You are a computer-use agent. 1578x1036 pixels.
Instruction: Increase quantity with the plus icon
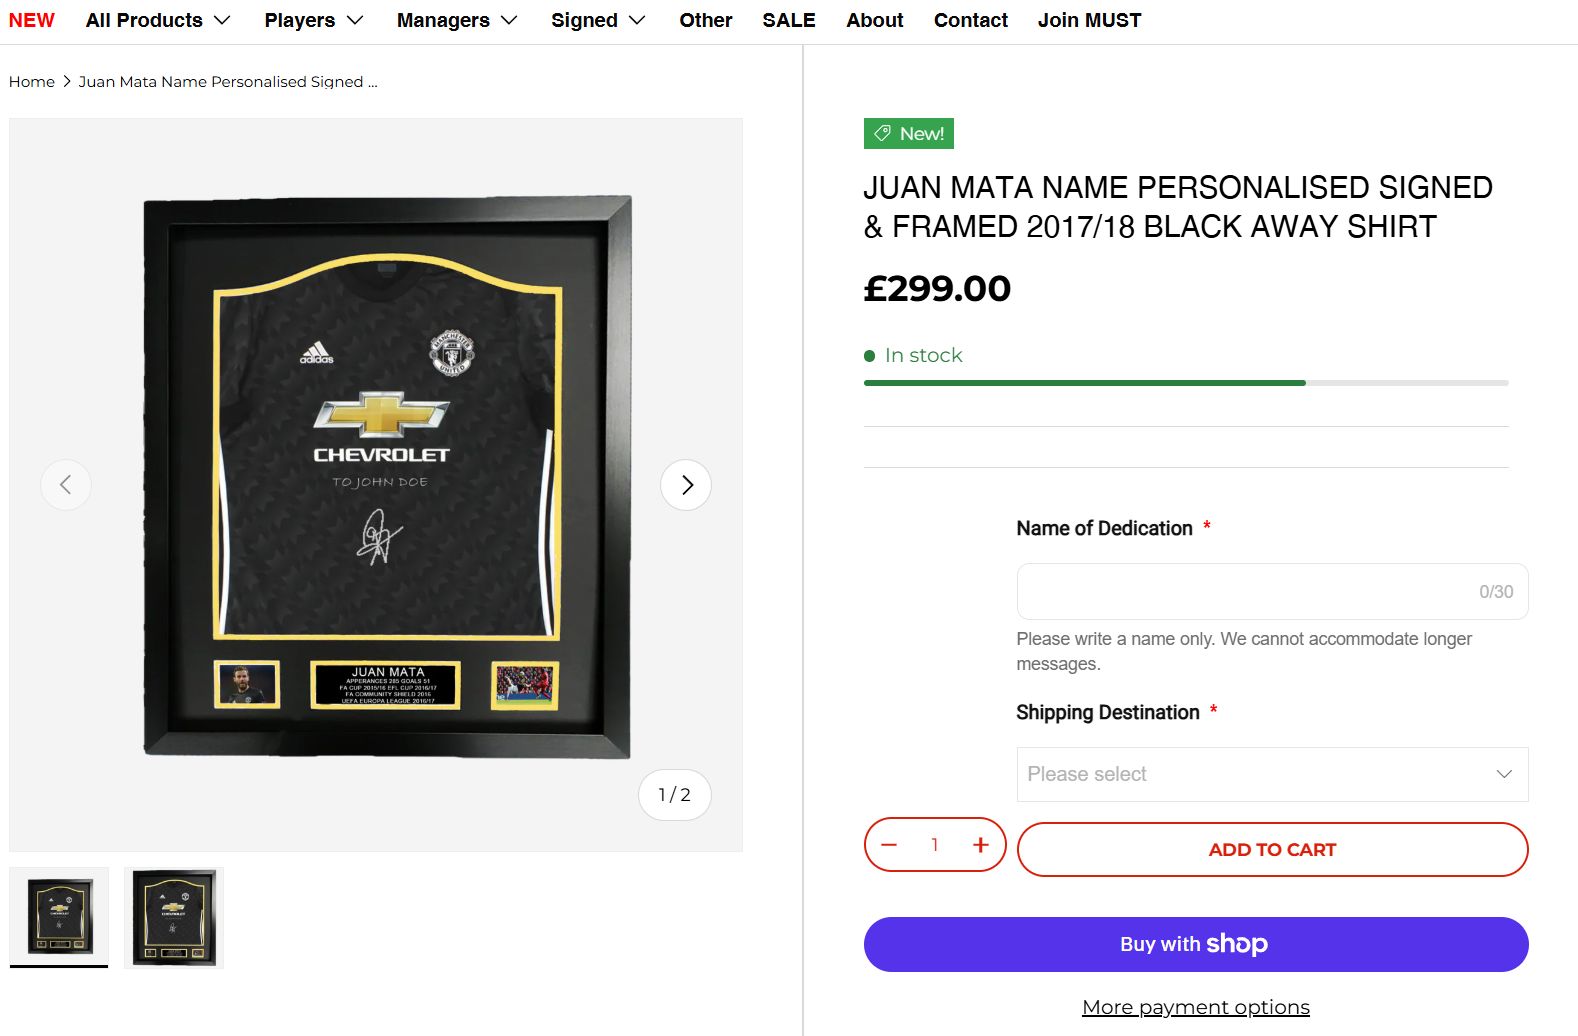click(x=980, y=845)
